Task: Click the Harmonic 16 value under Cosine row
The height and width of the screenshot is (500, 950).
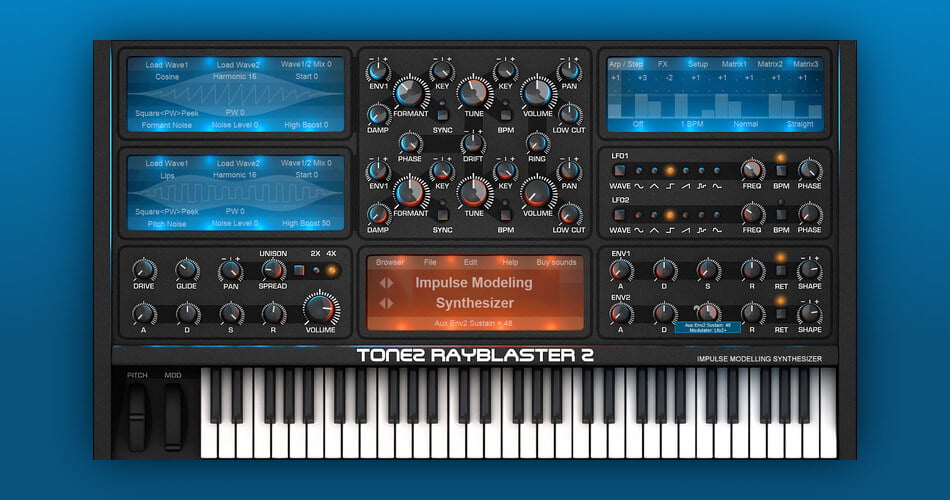Action: 235,77
